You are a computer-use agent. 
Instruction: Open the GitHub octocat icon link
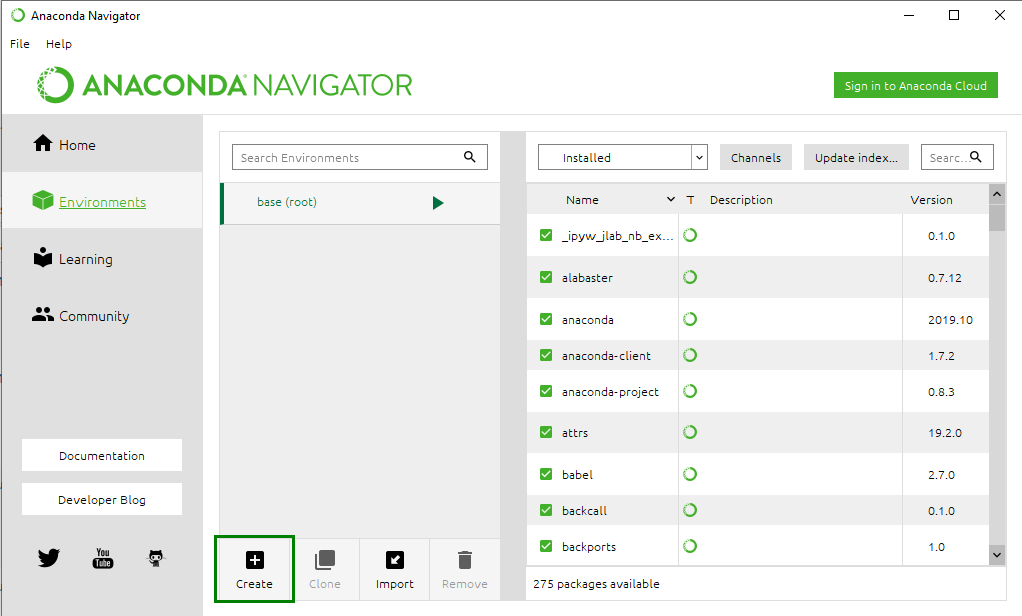tap(156, 558)
